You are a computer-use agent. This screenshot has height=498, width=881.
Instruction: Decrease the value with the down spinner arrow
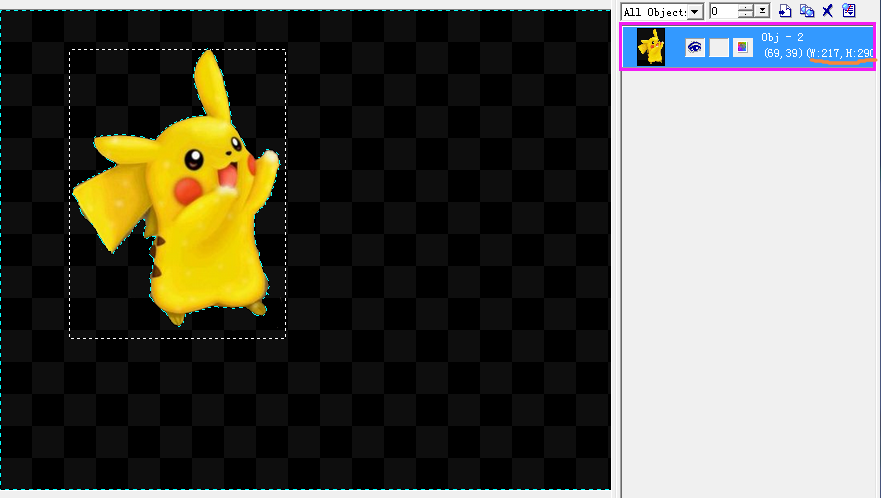[746, 15]
